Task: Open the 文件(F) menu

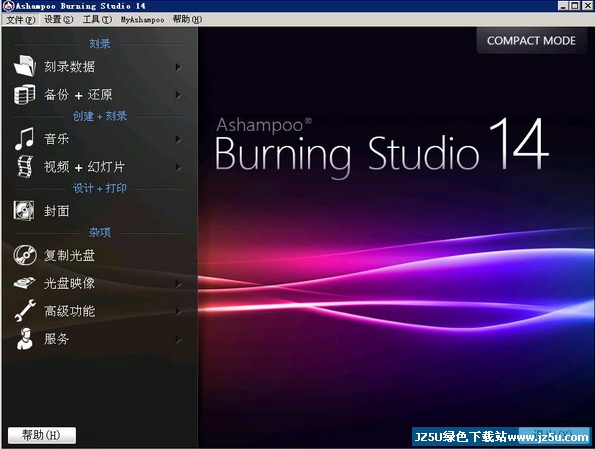Action: (x=20, y=19)
